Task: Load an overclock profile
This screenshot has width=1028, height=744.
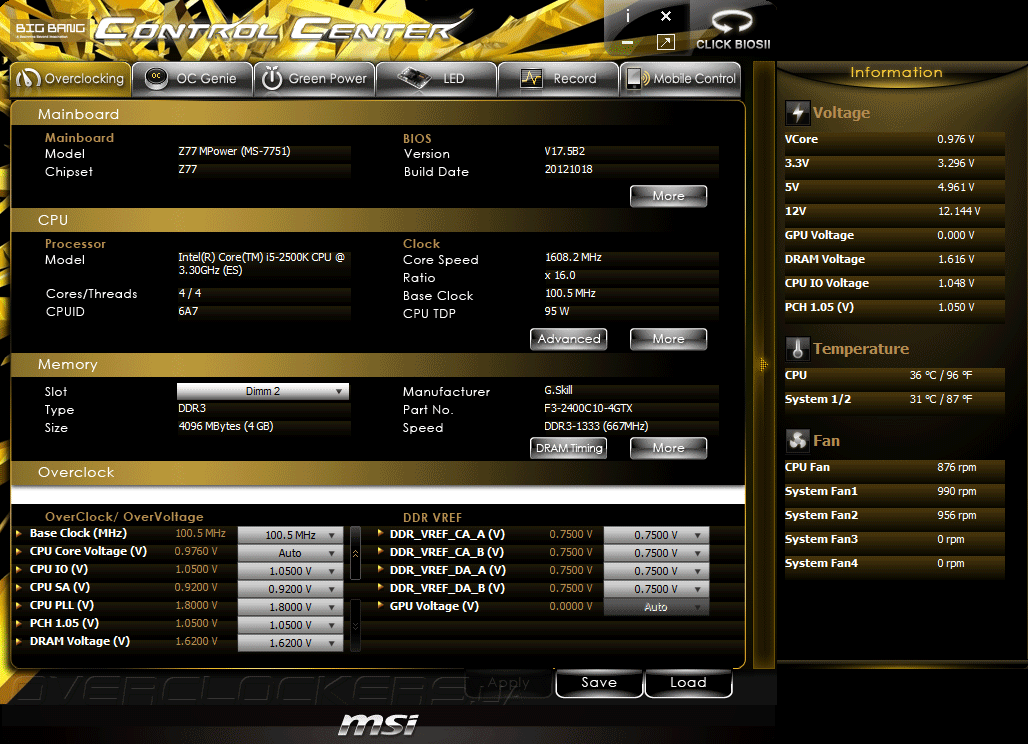Action: click(688, 682)
